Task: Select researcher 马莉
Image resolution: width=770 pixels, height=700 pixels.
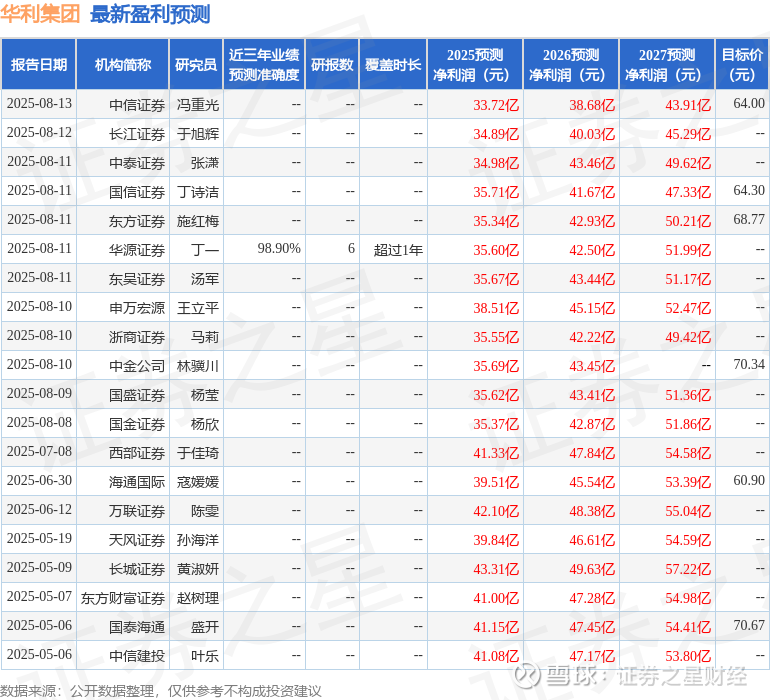Action: click(x=205, y=336)
